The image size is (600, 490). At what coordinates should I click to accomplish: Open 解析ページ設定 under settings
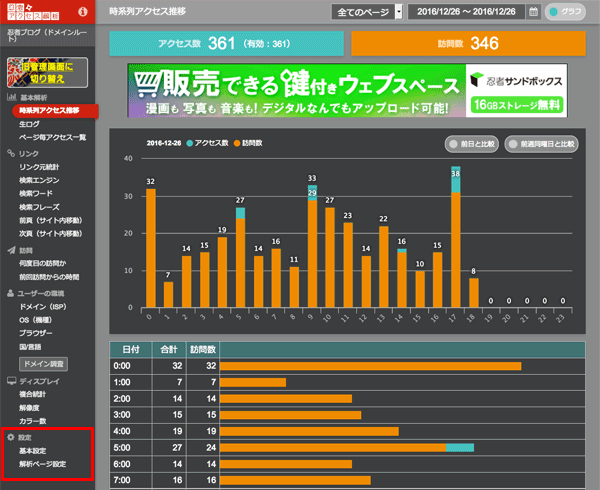click(42, 464)
